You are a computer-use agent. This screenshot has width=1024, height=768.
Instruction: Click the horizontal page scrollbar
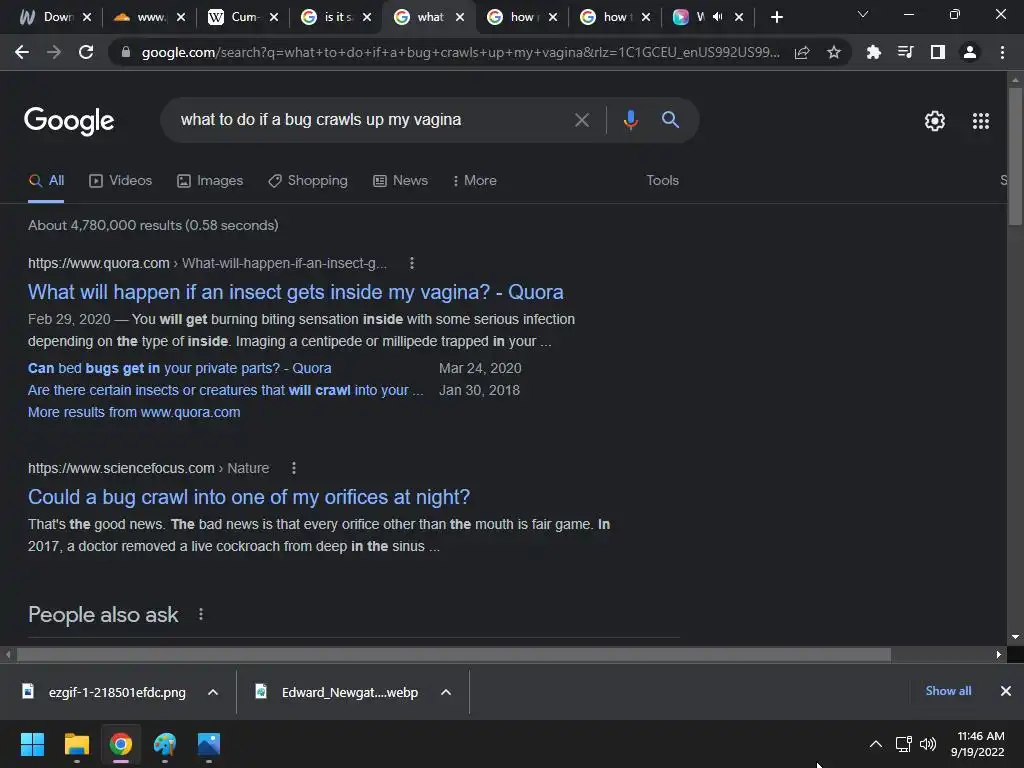pos(454,654)
